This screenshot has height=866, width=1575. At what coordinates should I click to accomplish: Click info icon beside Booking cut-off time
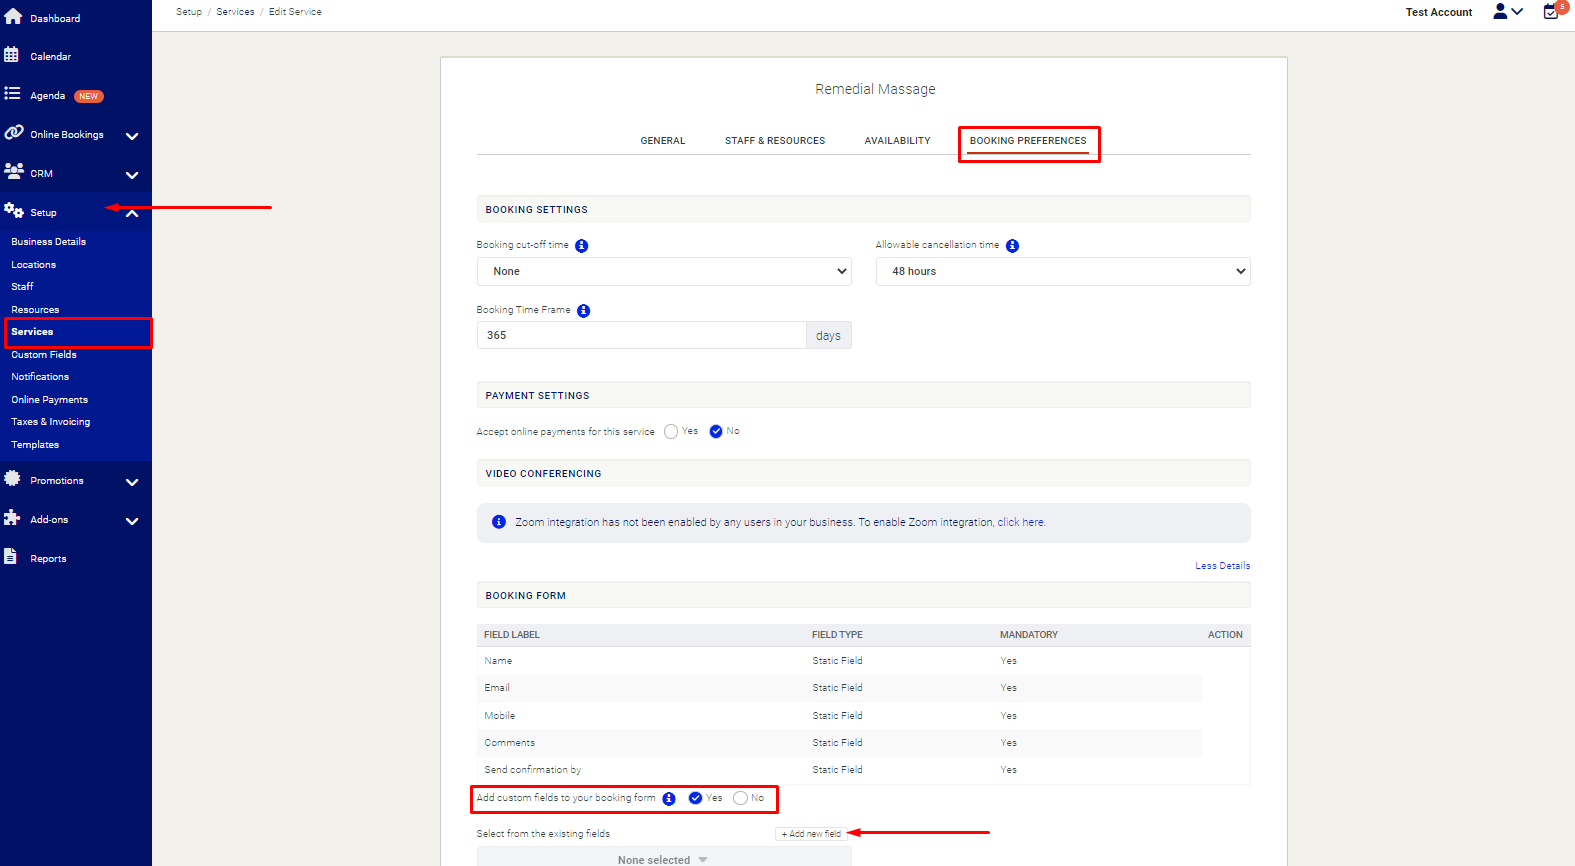pyautogui.click(x=582, y=246)
